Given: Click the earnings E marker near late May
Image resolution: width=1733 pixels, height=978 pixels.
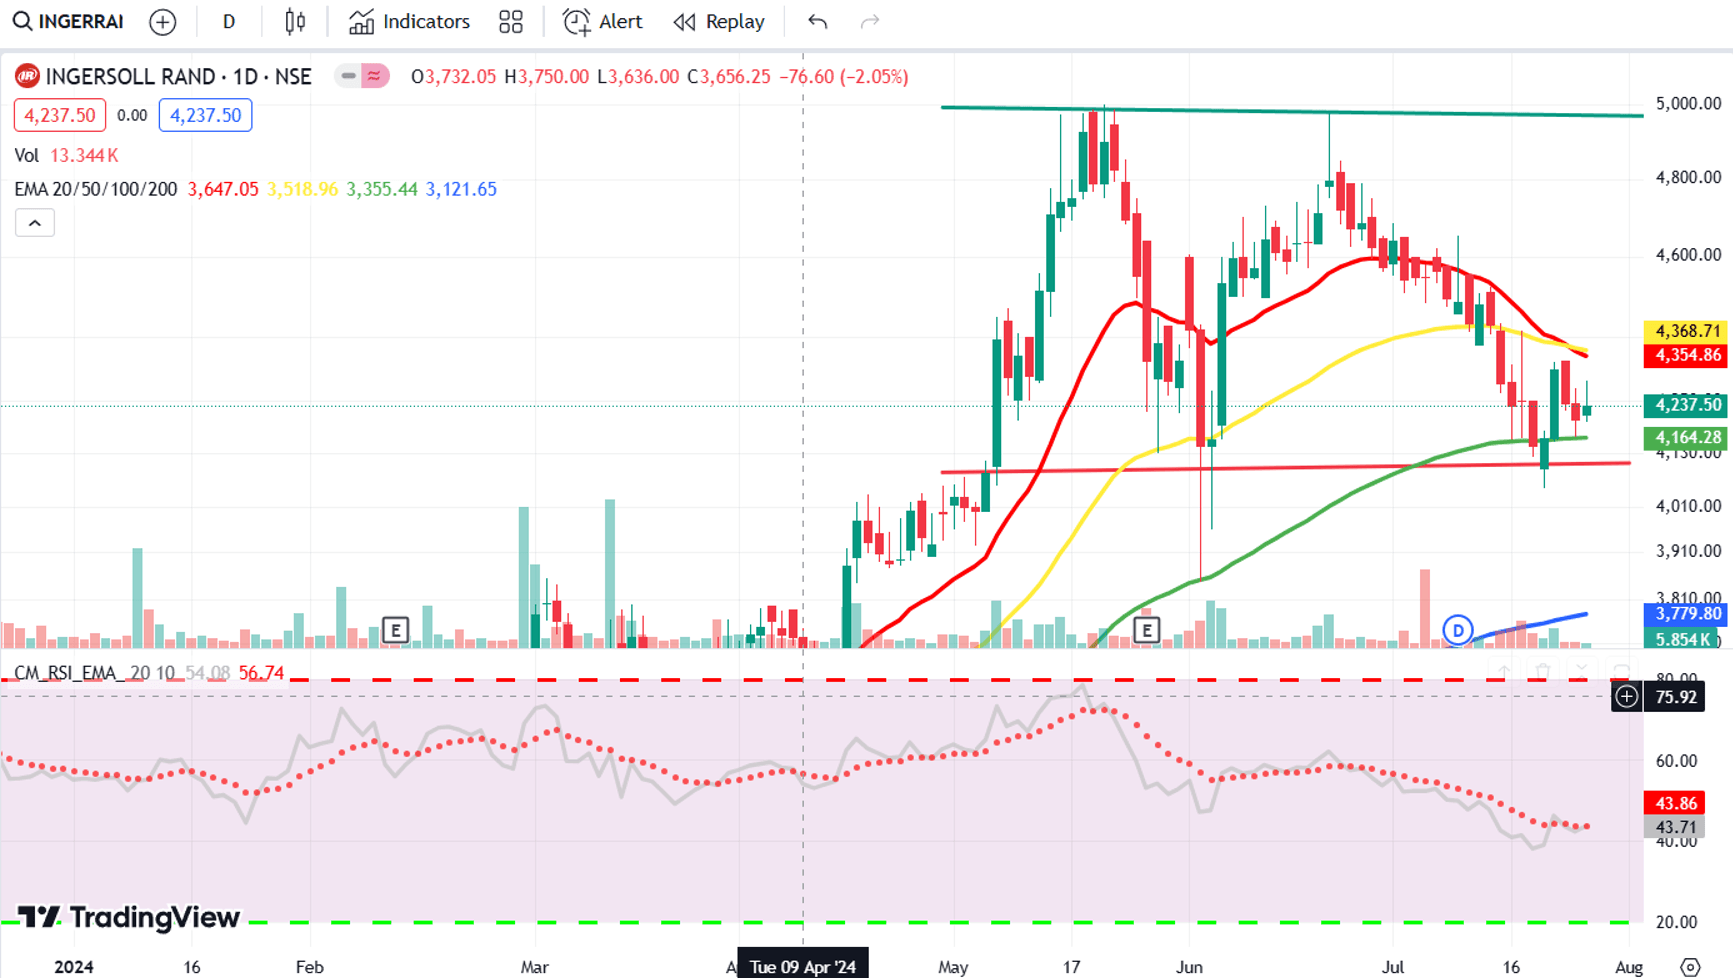Looking at the screenshot, I should pos(1146,630).
